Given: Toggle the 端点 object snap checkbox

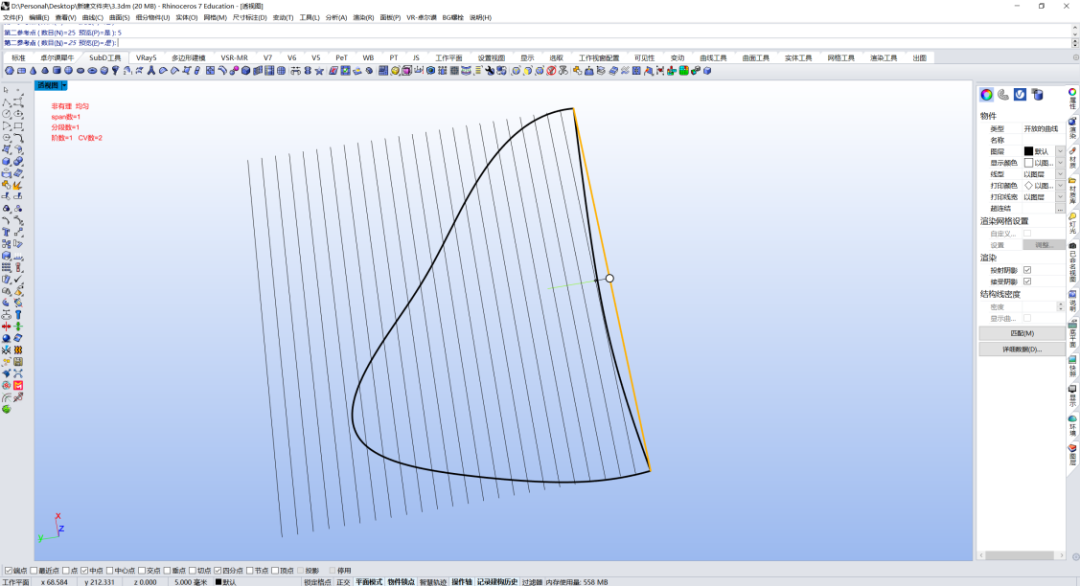Looking at the screenshot, I should (x=8, y=571).
